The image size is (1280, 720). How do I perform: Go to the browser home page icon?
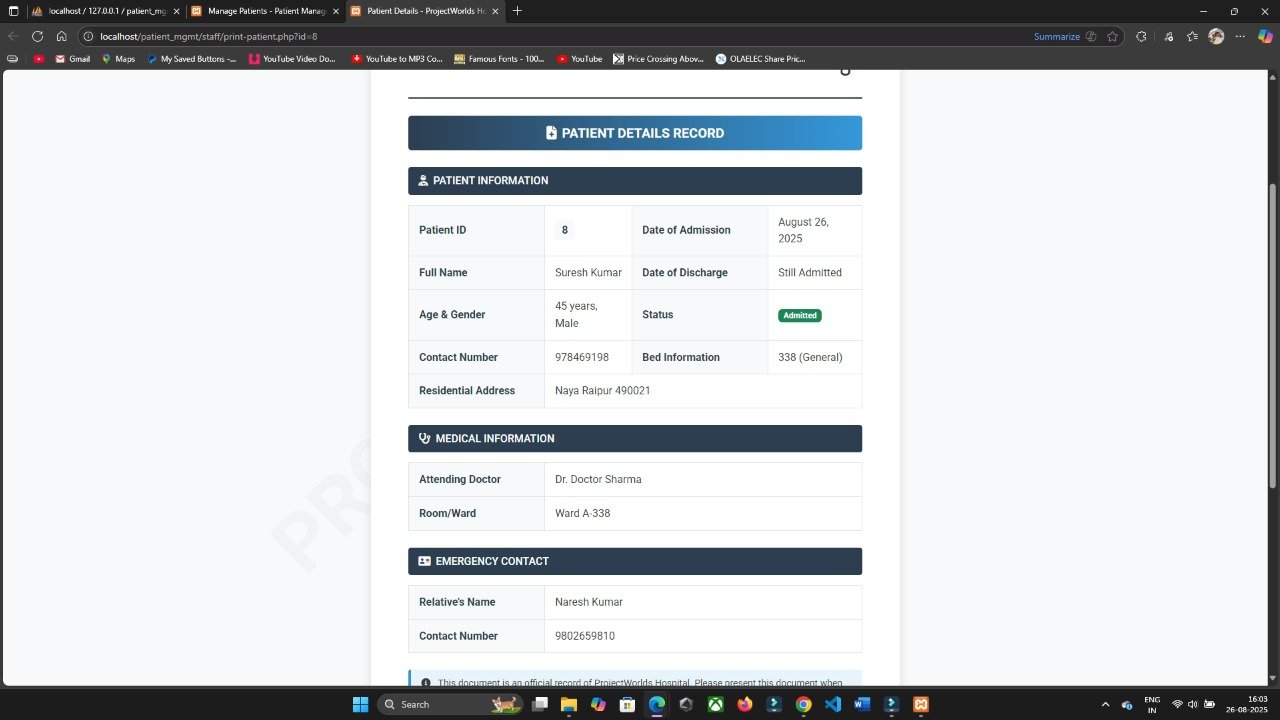(x=61, y=36)
